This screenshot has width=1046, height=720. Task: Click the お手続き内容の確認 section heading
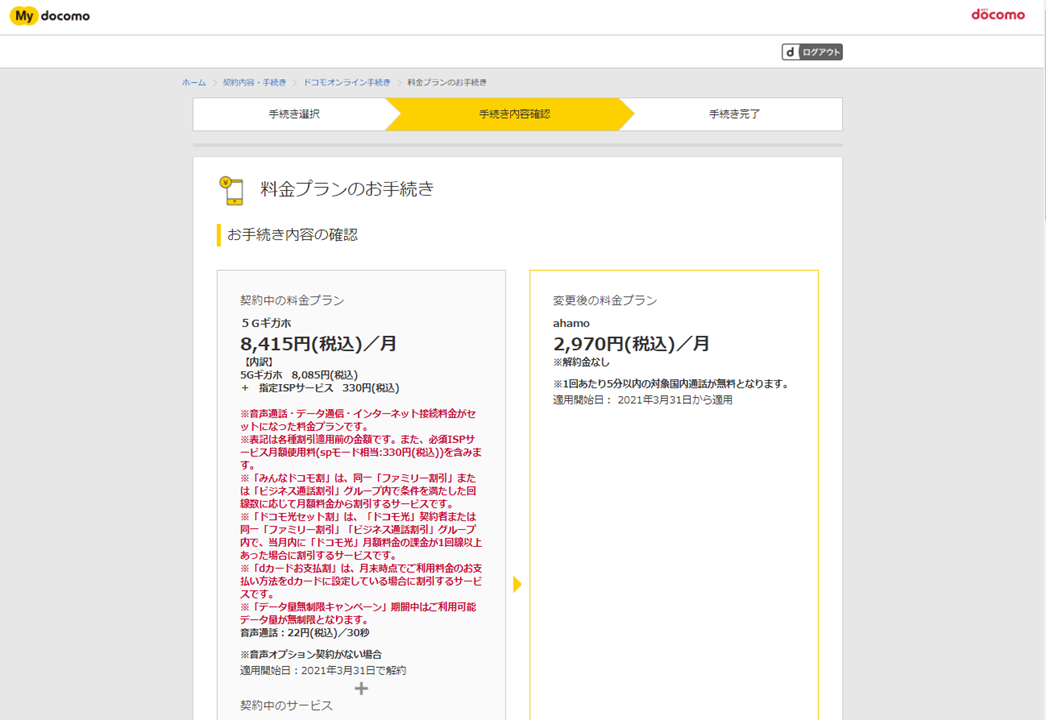click(x=292, y=235)
